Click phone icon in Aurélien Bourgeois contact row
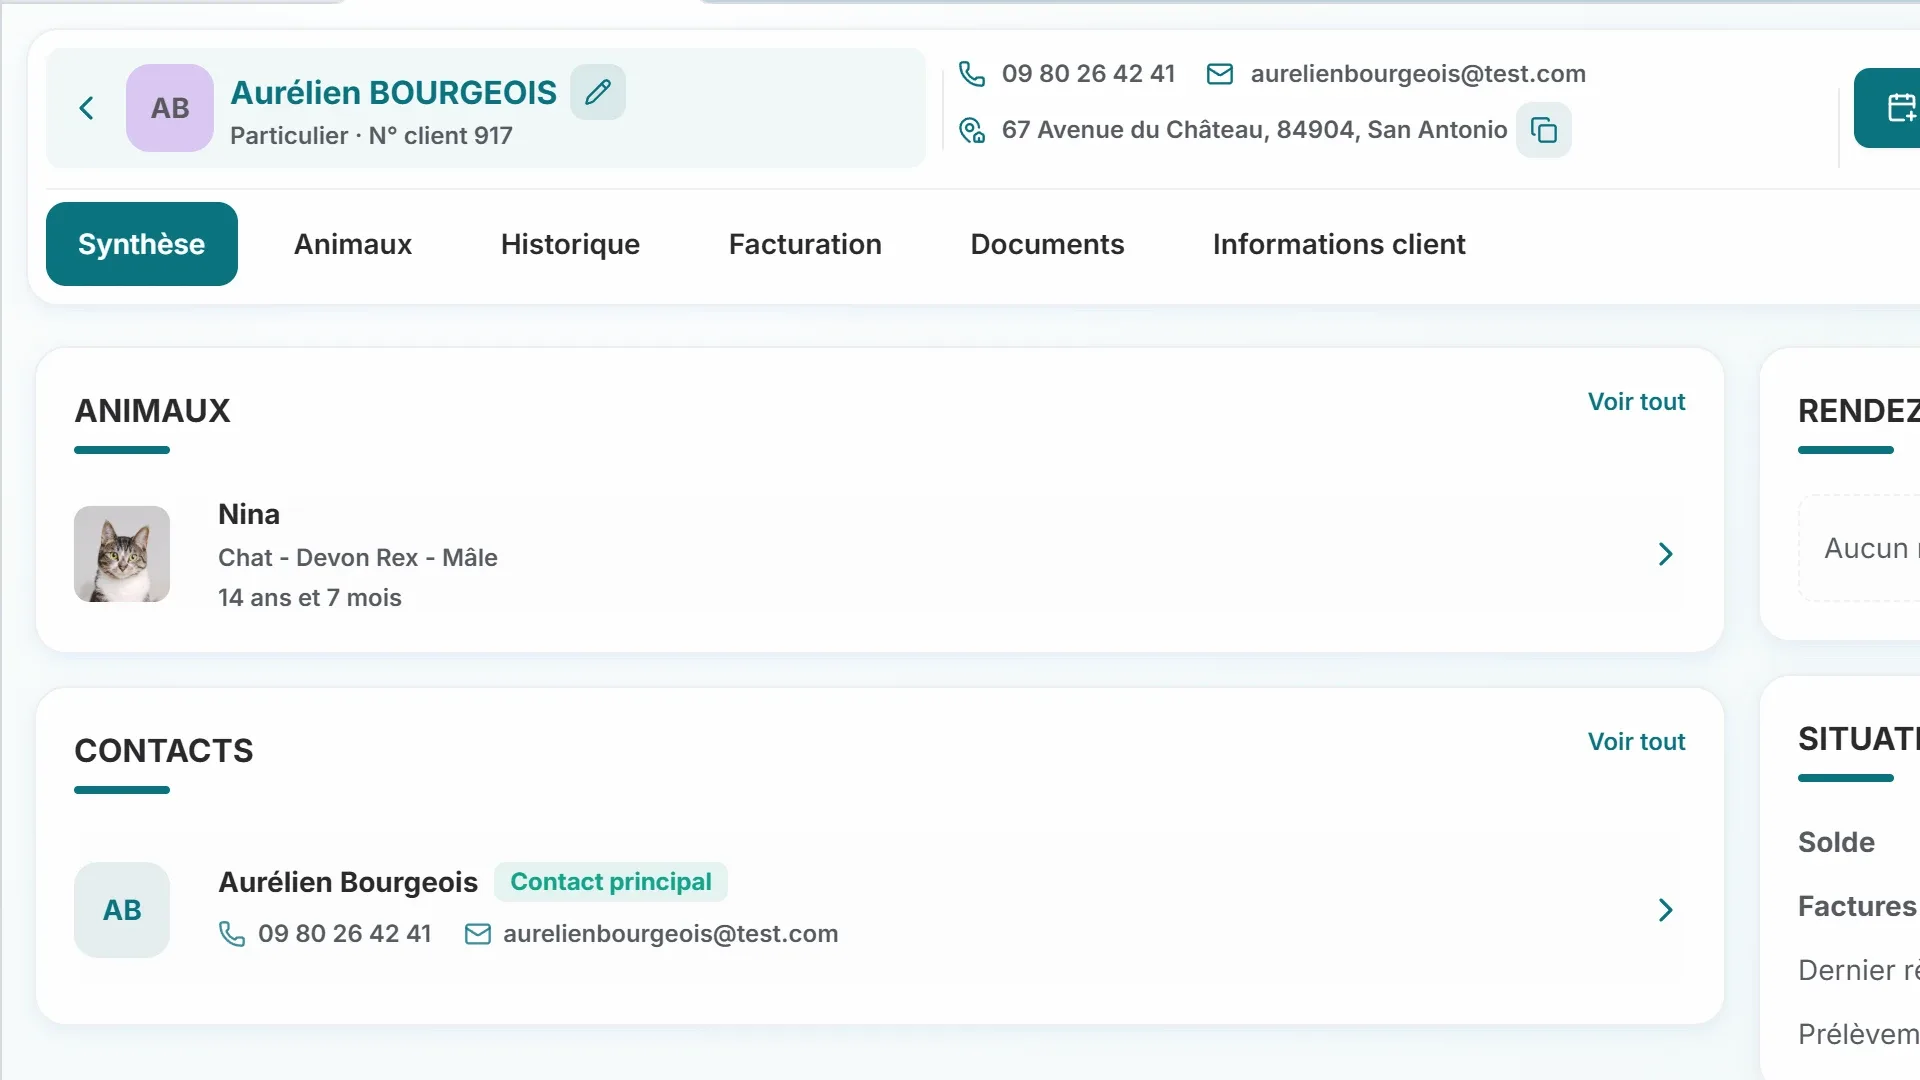The width and height of the screenshot is (1920, 1080). [232, 934]
